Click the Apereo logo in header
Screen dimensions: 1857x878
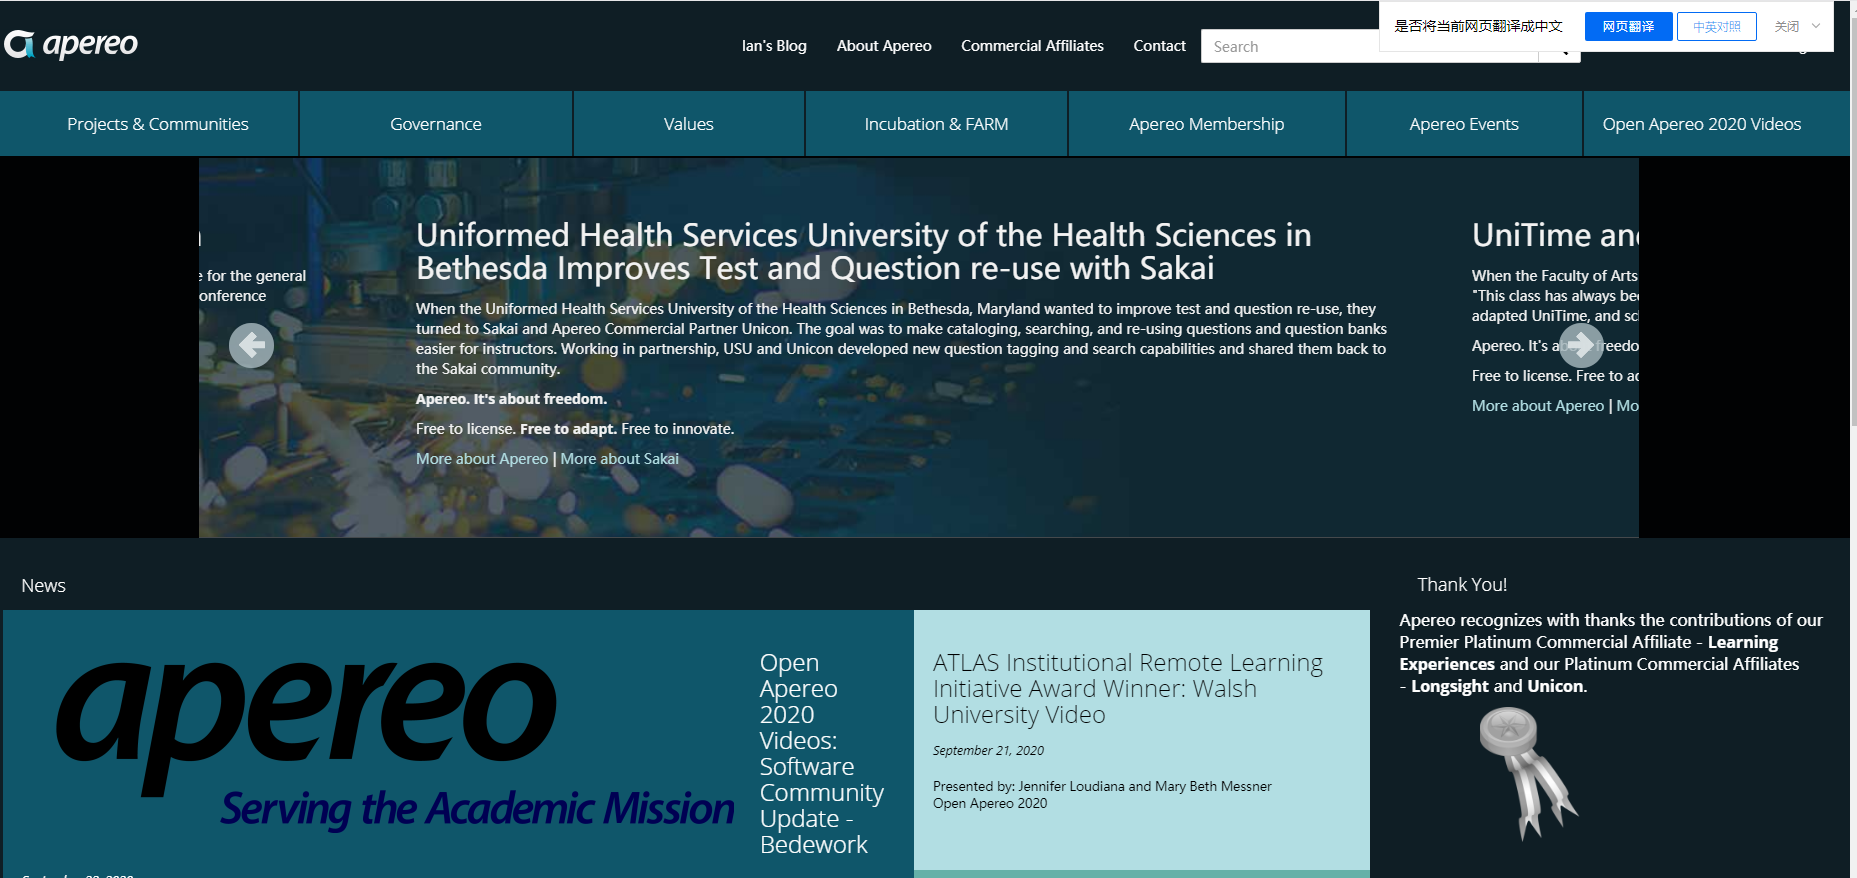click(71, 45)
